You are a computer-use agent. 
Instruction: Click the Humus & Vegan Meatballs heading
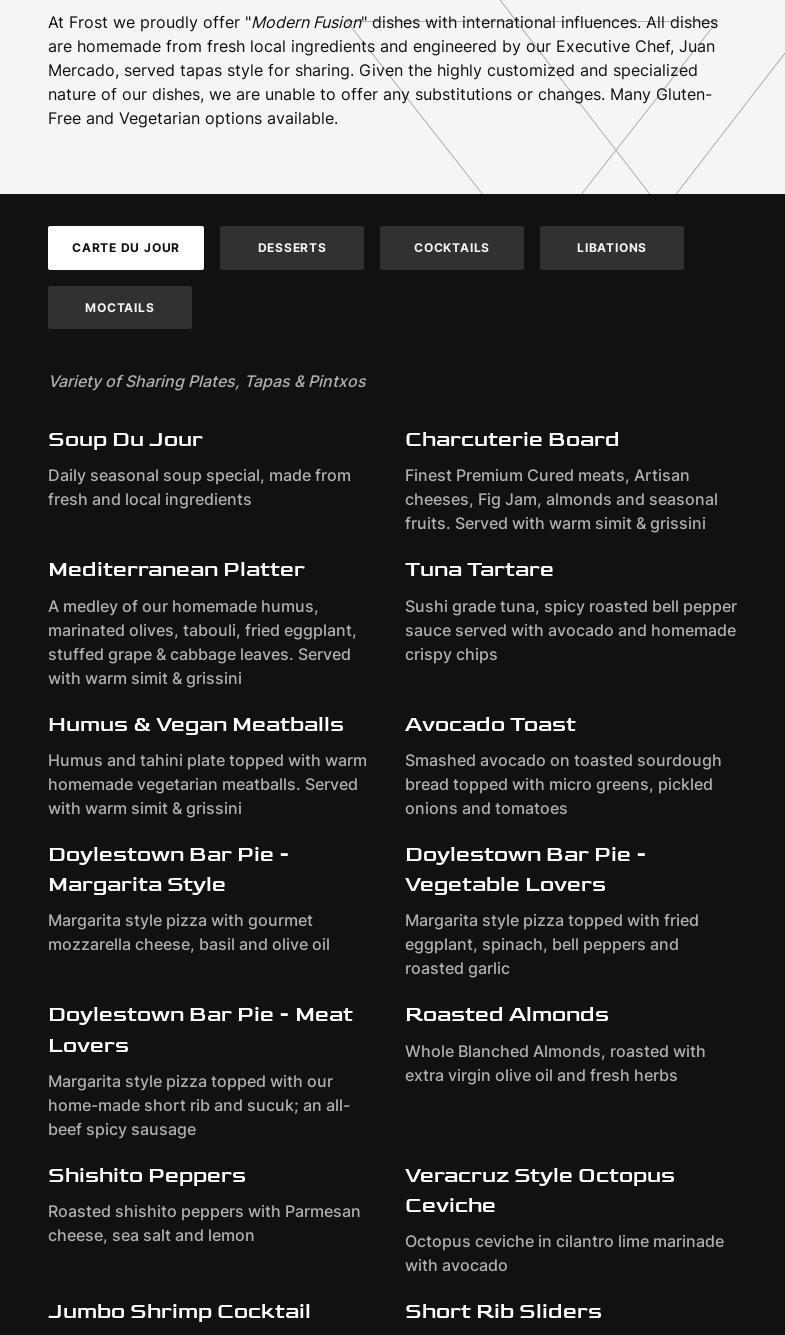pyautogui.click(x=196, y=724)
